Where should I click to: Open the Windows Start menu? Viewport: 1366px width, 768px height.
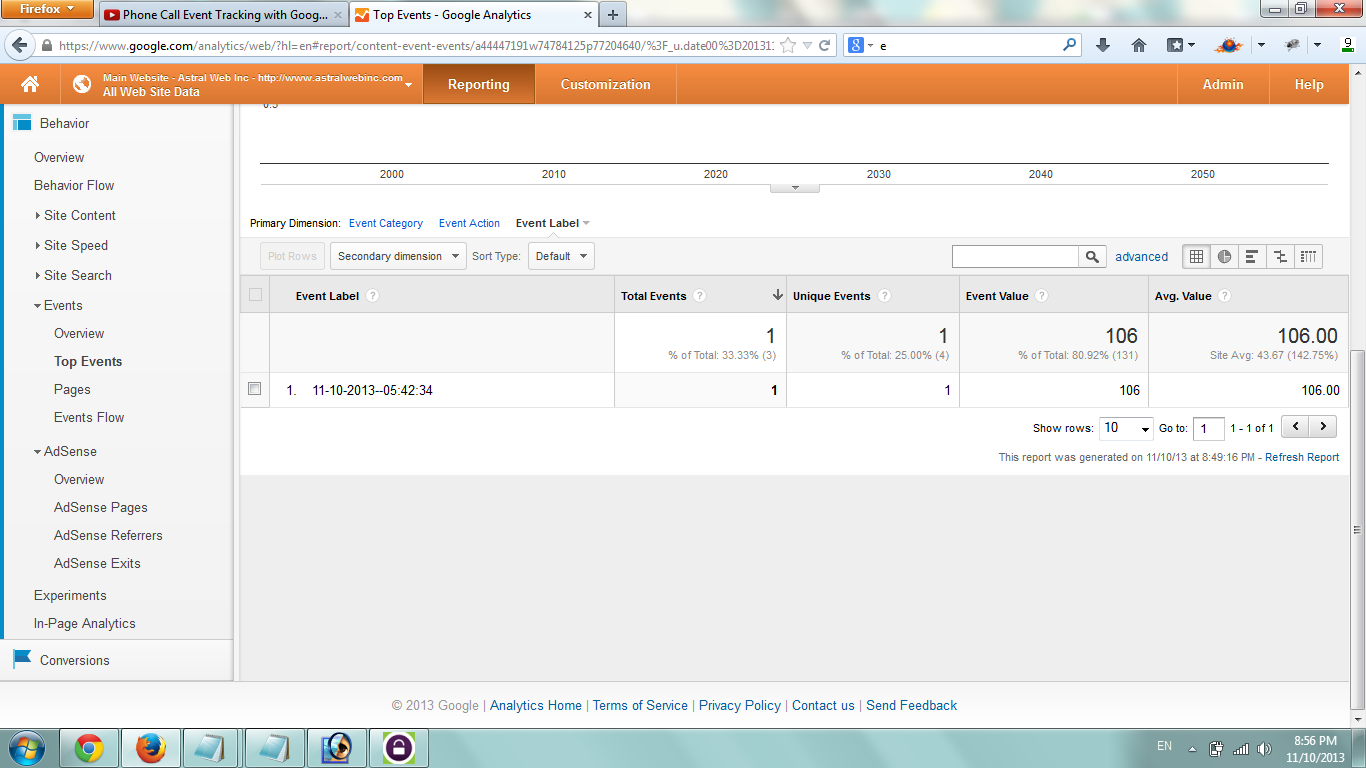[26, 747]
